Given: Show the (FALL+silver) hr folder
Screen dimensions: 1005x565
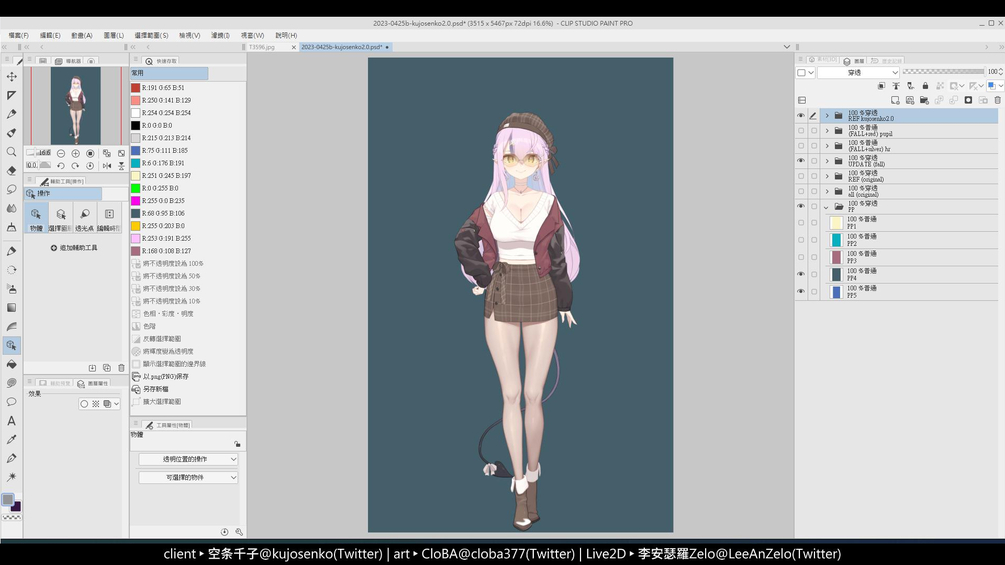Looking at the screenshot, I should tap(801, 146).
